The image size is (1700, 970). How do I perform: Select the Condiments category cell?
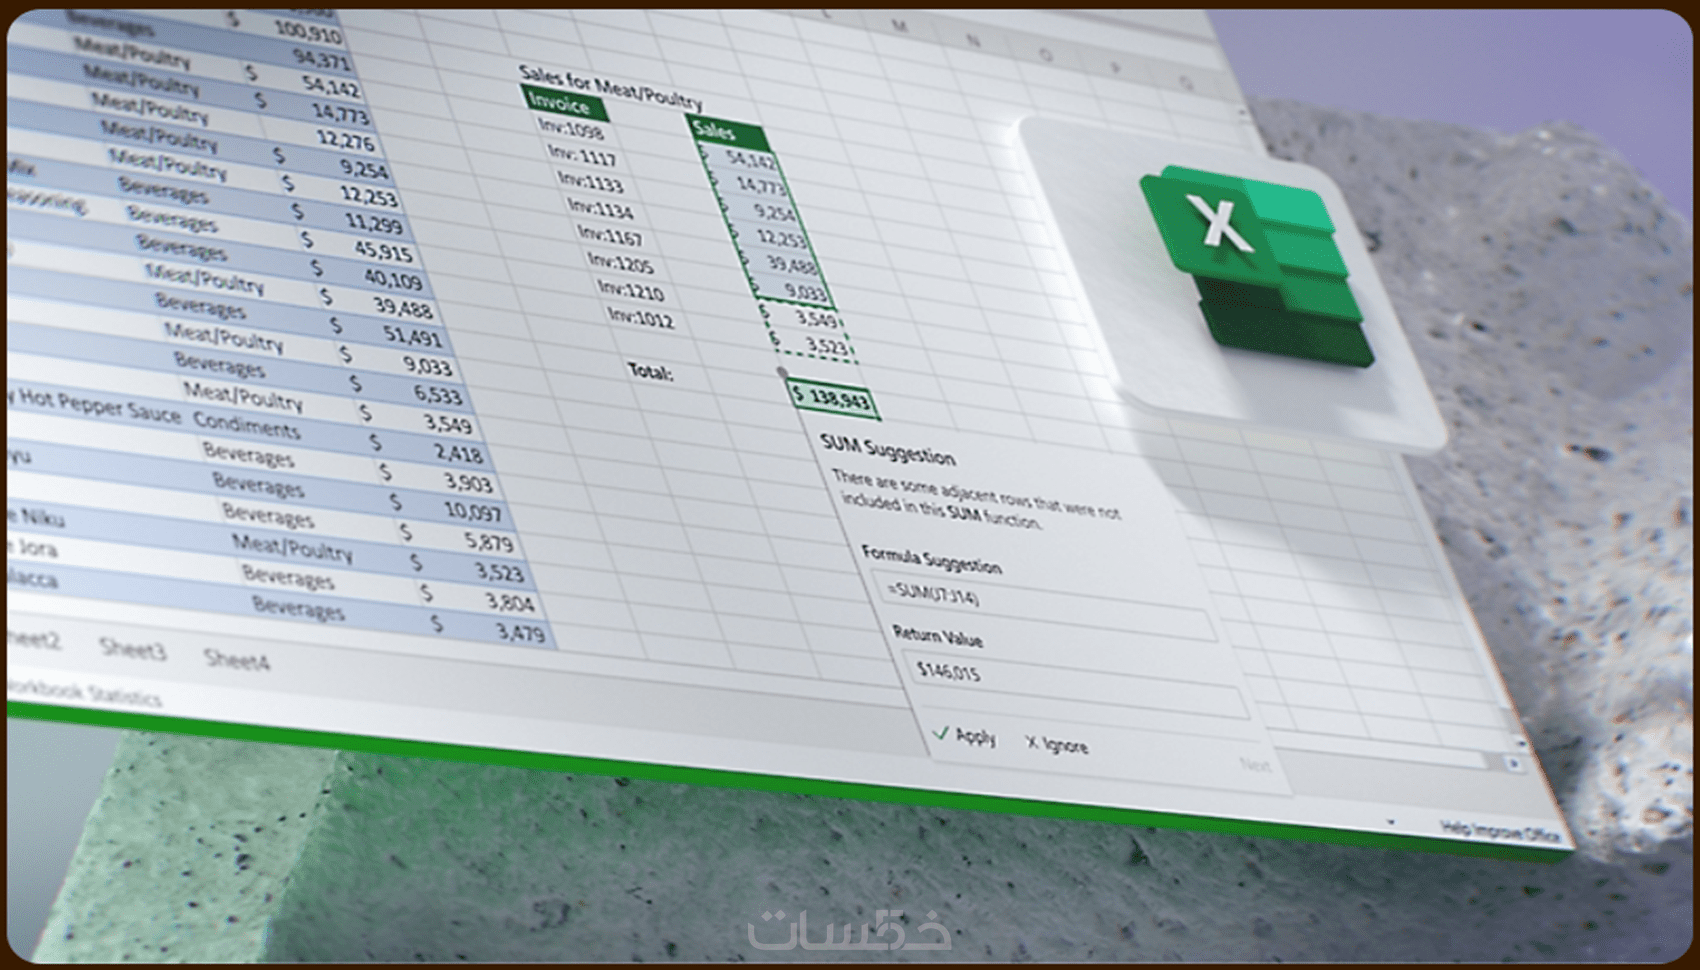tap(246, 426)
